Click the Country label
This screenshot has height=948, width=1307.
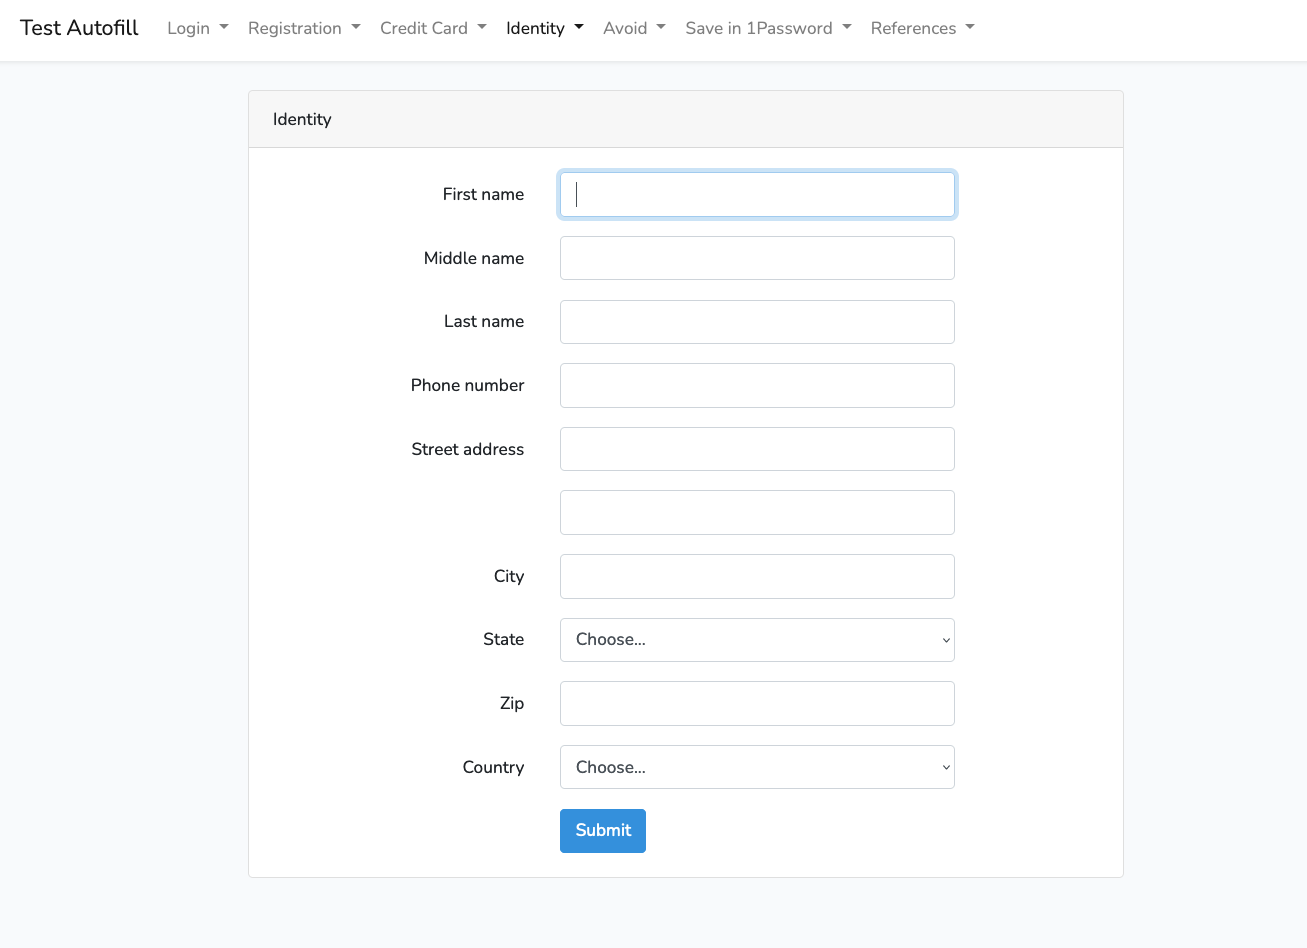(493, 767)
